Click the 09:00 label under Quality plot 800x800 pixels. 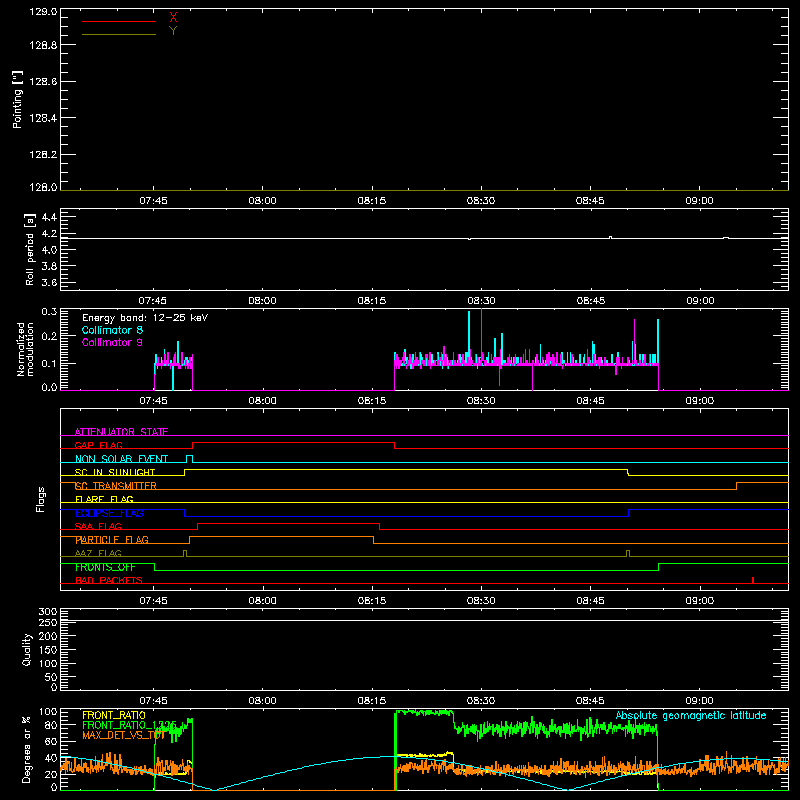tap(699, 701)
